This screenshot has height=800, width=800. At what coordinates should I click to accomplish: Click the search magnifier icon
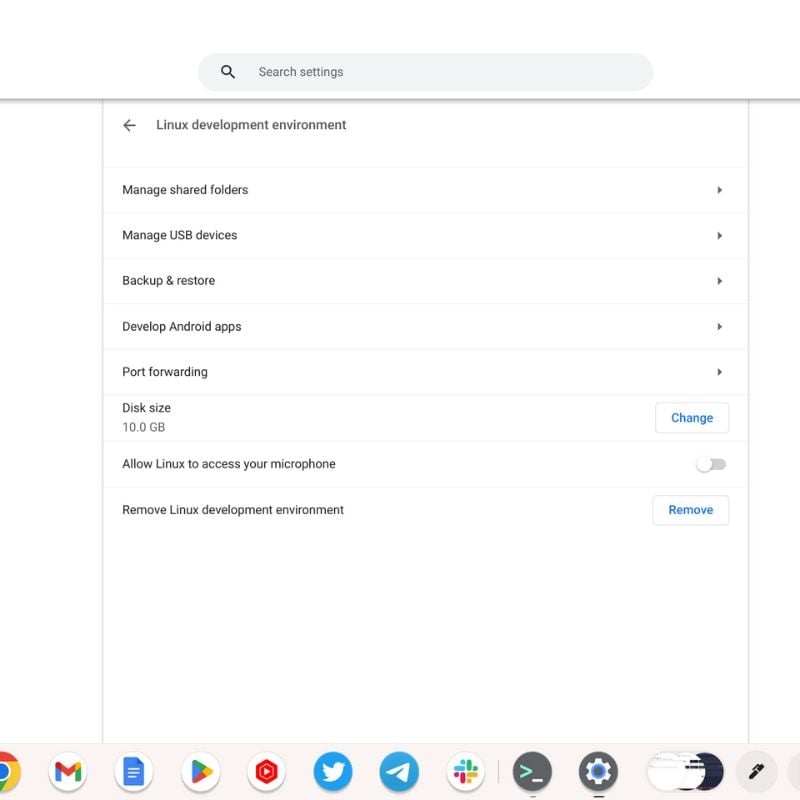tap(228, 72)
